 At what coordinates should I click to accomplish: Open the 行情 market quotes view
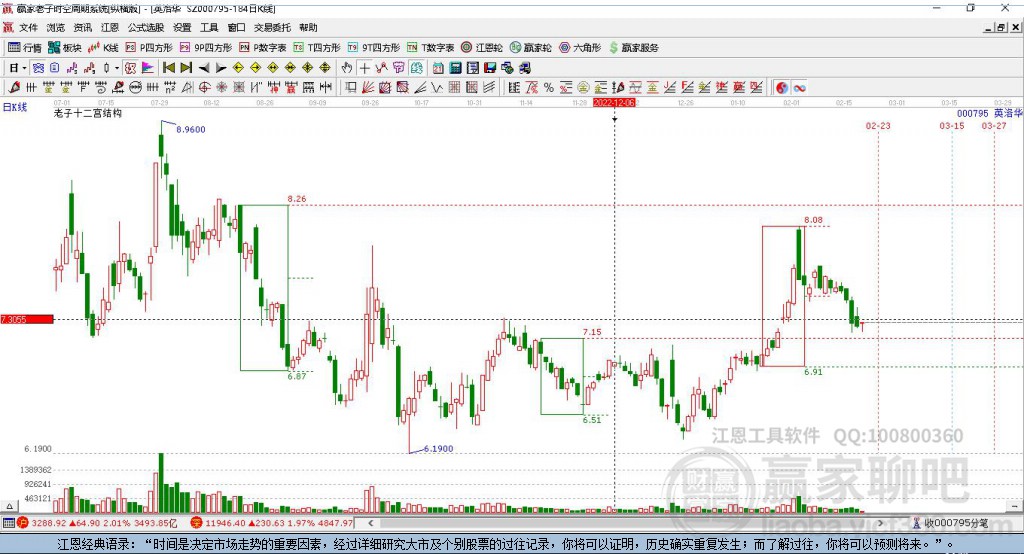coord(26,47)
